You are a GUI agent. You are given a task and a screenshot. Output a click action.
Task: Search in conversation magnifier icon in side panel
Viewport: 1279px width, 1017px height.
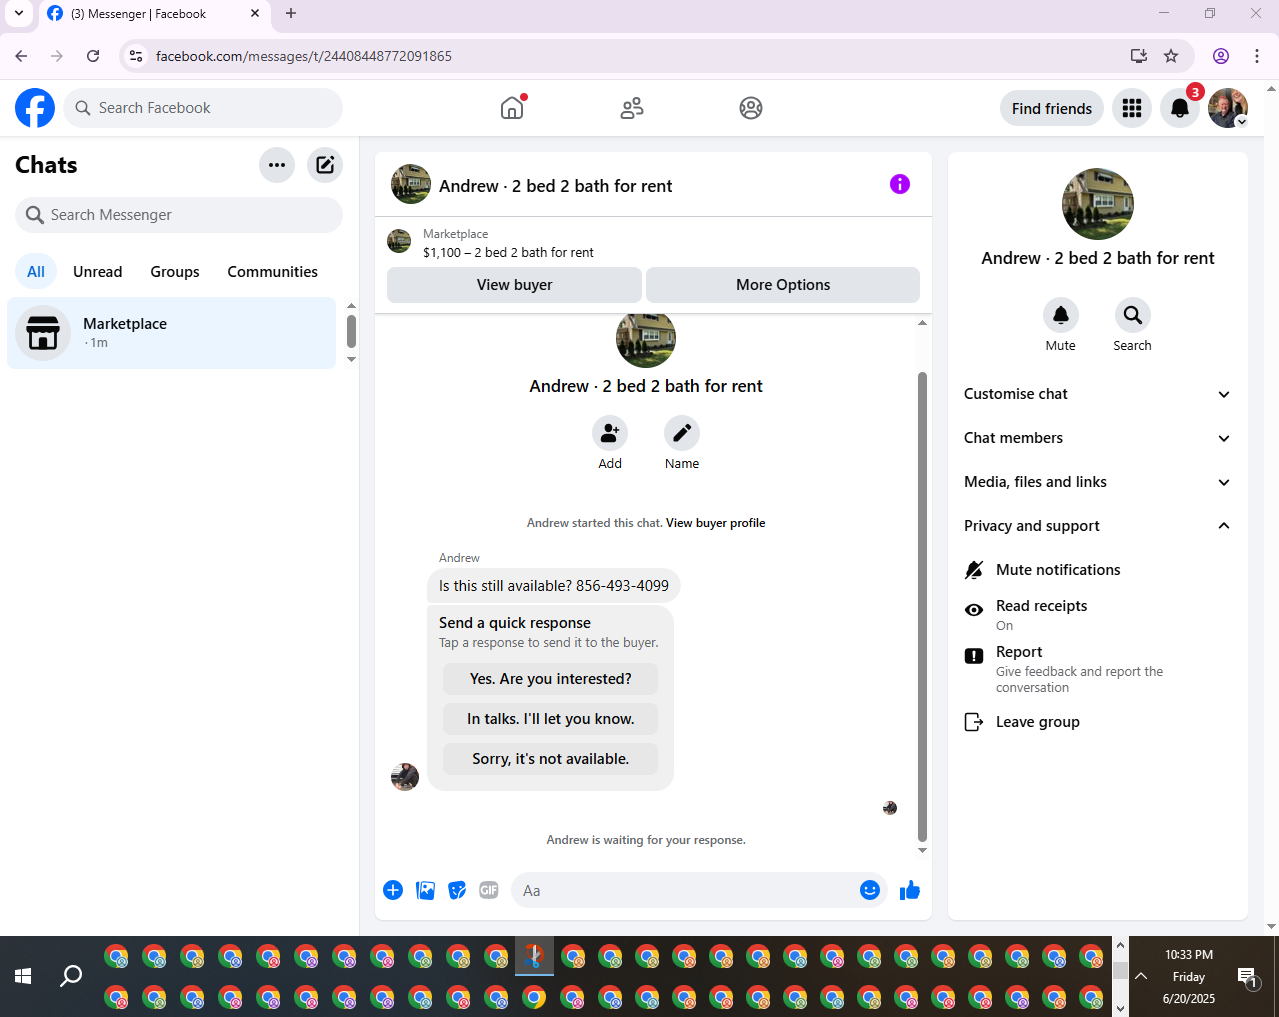pyautogui.click(x=1133, y=315)
